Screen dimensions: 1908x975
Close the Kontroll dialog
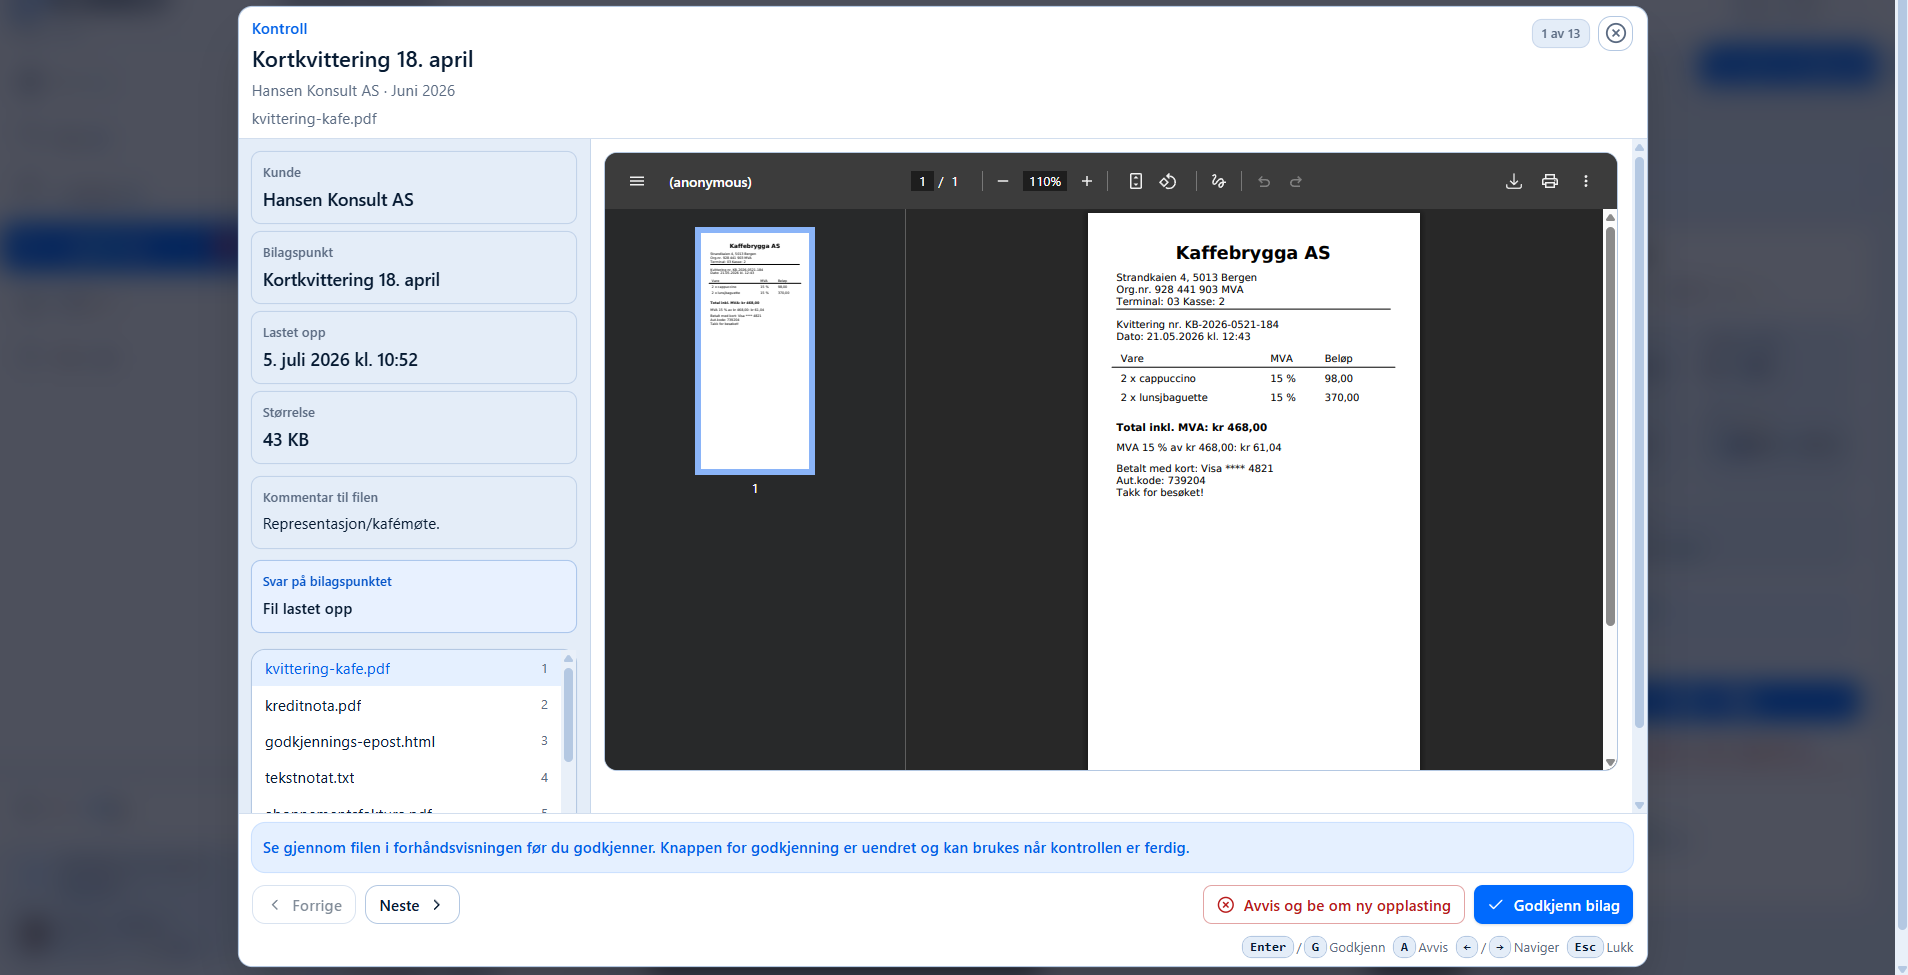coord(1616,33)
